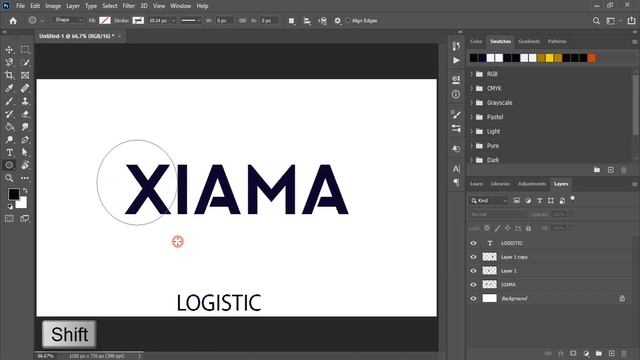Open the Shape tool mode dropdown
Screen dimensions: 640x360
tap(68, 20)
